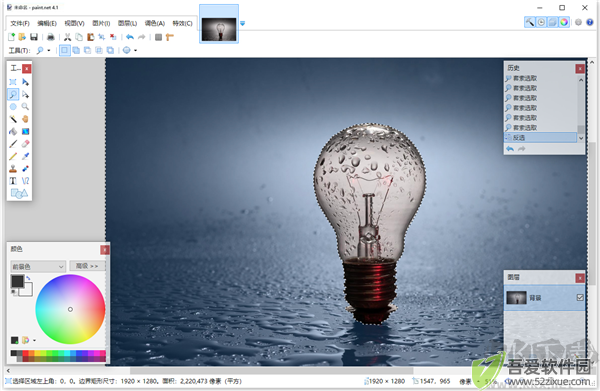Select the Pan hand tool
The image size is (600, 391).
coord(25,119)
